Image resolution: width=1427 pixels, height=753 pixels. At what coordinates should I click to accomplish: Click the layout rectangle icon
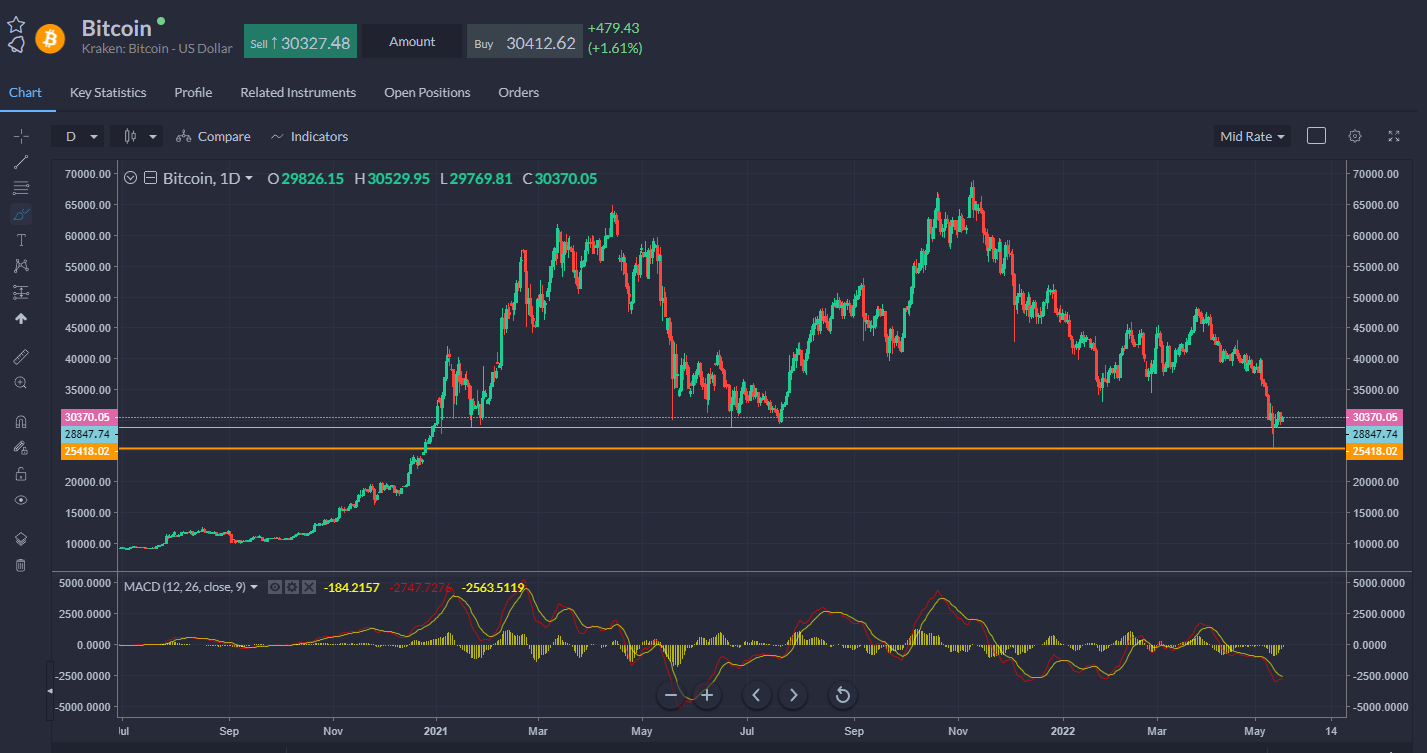coord(1317,136)
